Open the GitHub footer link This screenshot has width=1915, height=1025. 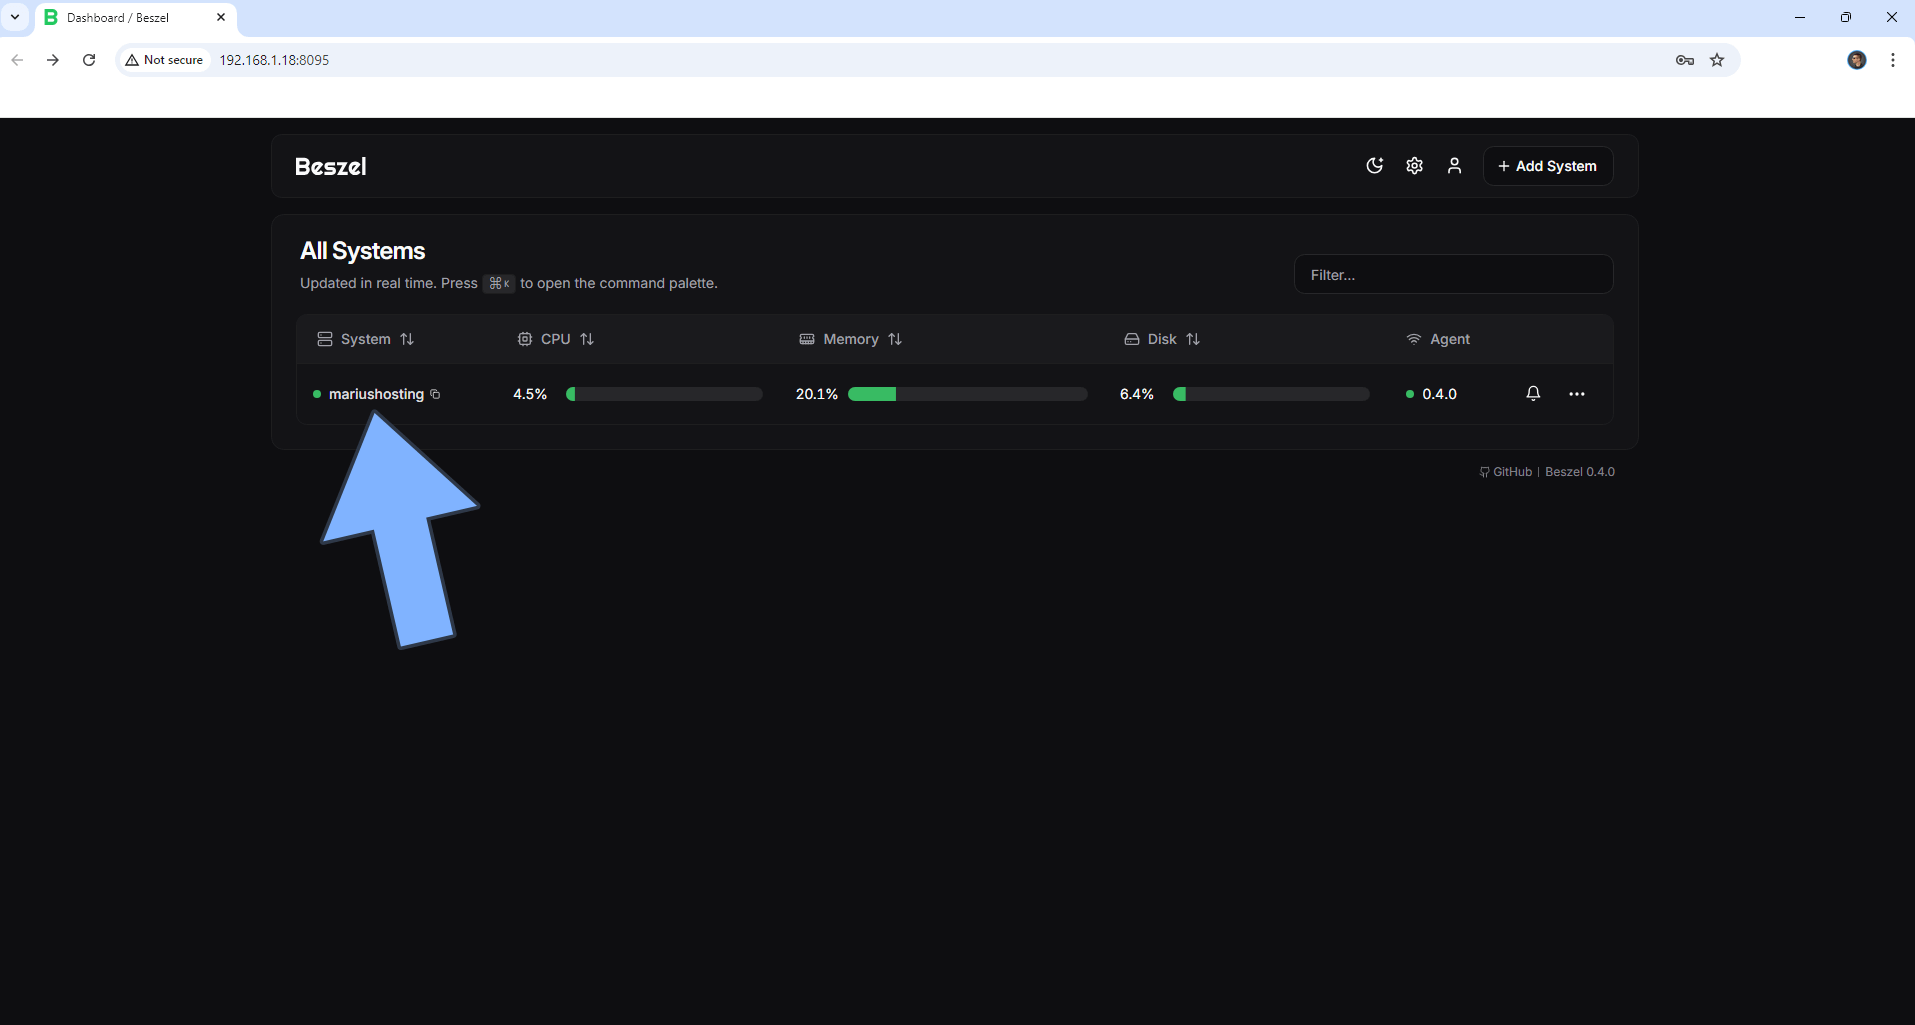coord(1506,472)
